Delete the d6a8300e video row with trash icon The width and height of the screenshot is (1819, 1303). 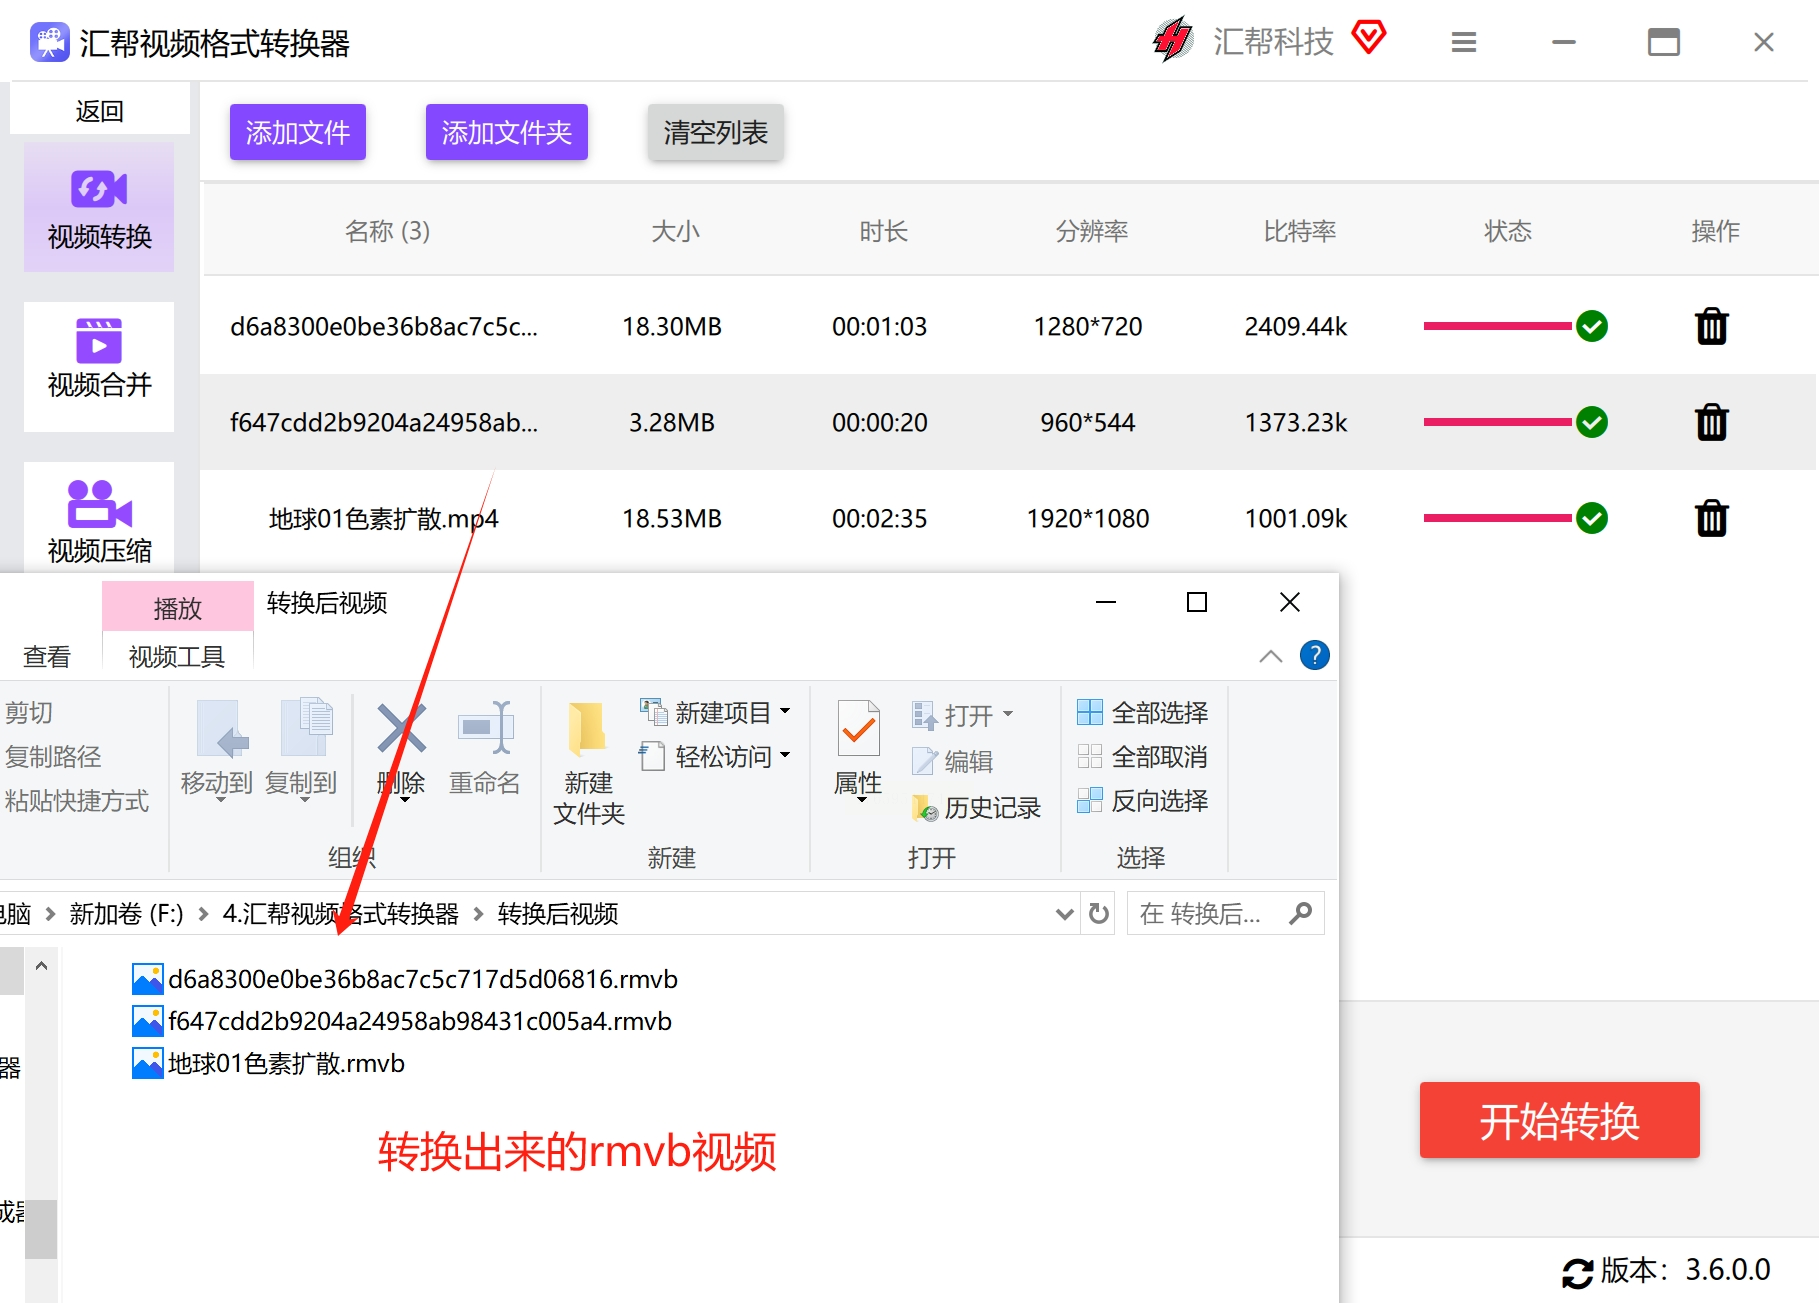click(x=1711, y=326)
